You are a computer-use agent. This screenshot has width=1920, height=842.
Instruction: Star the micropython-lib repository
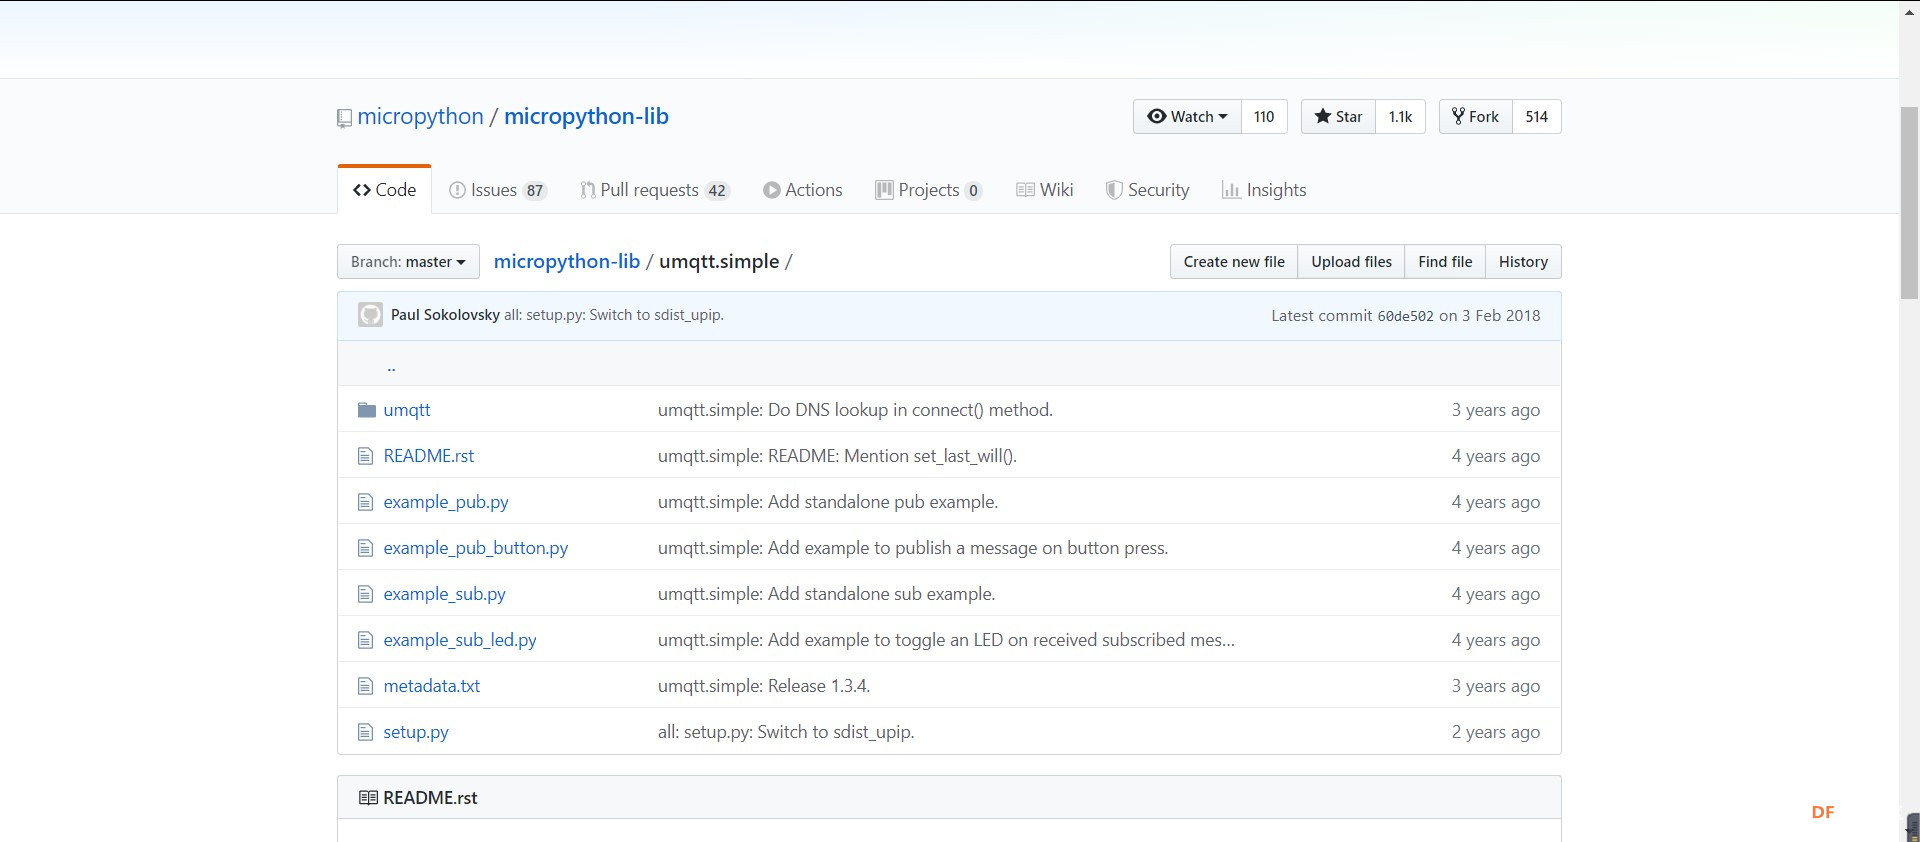tap(1338, 117)
